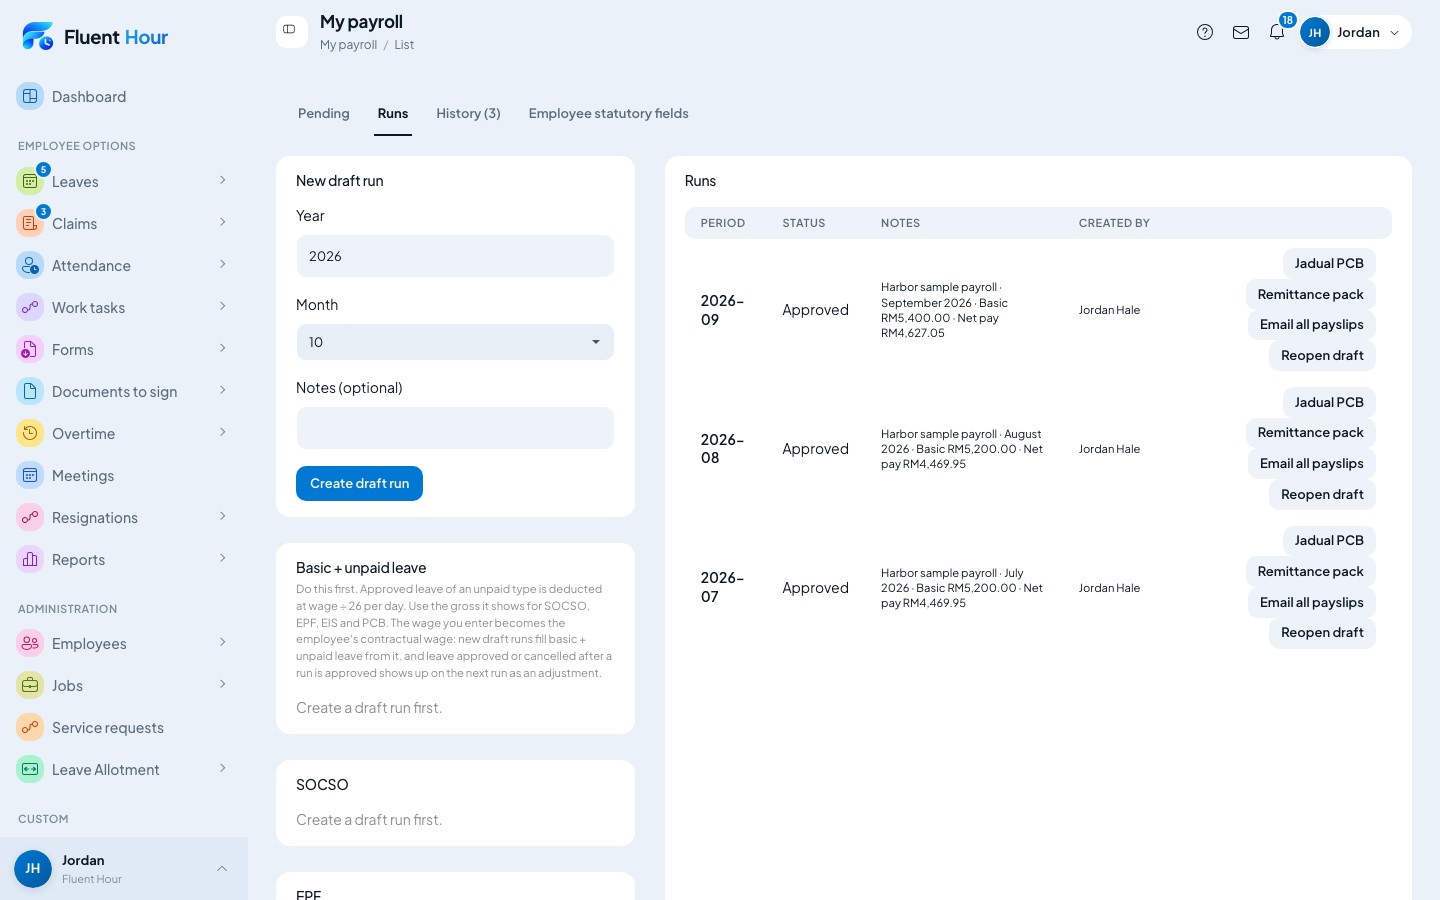Open the notifications bell icon
Viewport: 1440px width, 900px height.
coord(1277,32)
